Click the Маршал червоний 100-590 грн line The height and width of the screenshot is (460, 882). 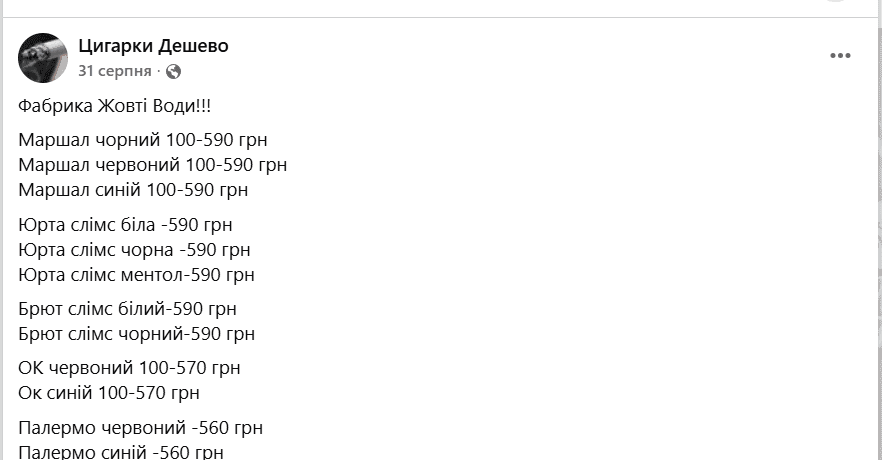tap(153, 164)
